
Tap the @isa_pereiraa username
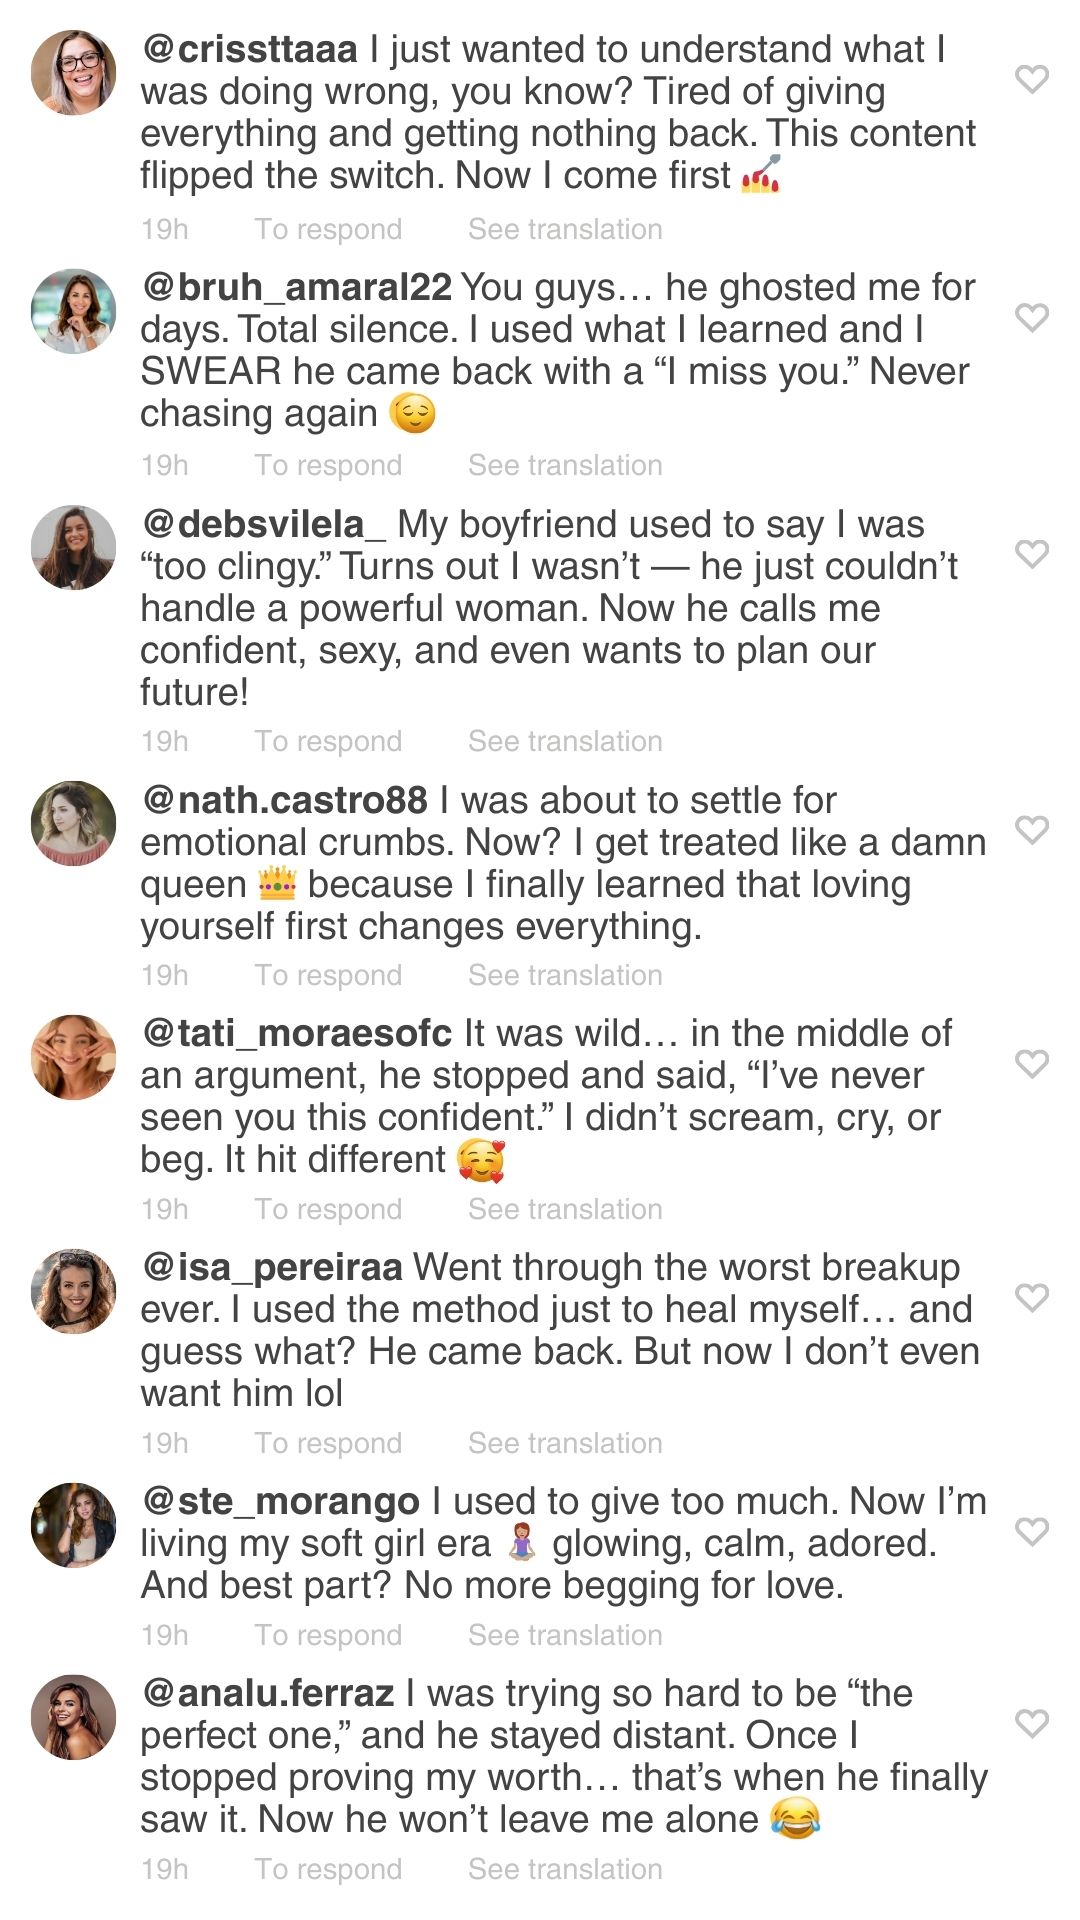[x=272, y=1268]
